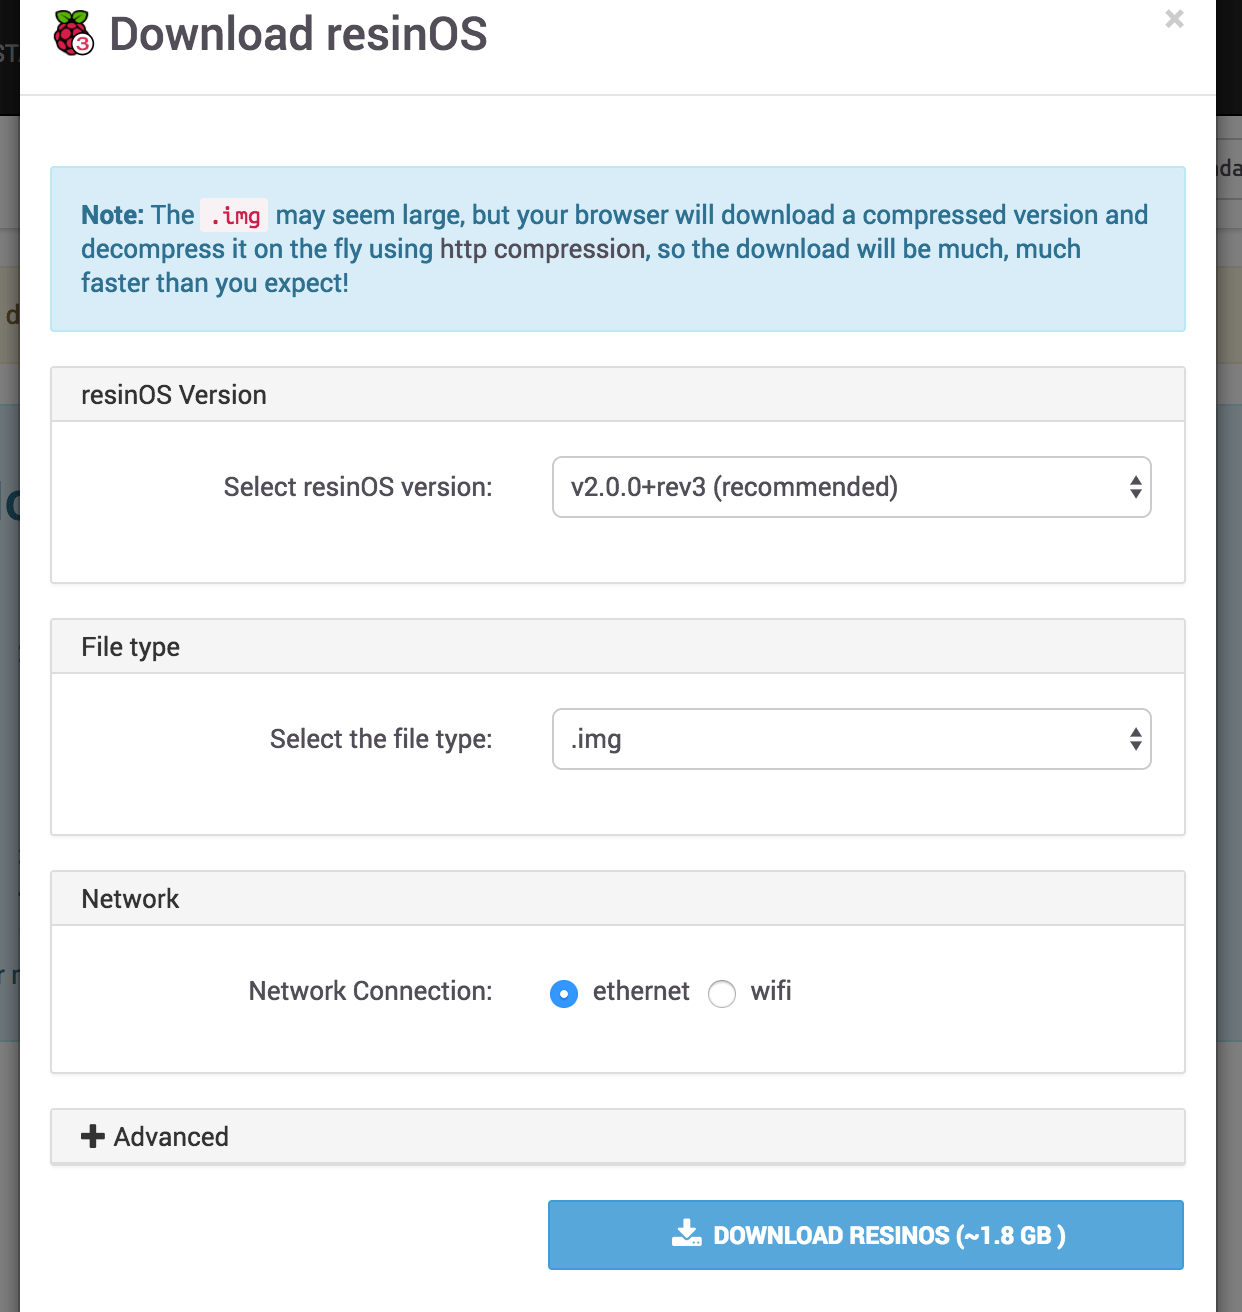The height and width of the screenshot is (1312, 1242).
Task: Expand the Advanced section label
Action: pyautogui.click(x=171, y=1137)
